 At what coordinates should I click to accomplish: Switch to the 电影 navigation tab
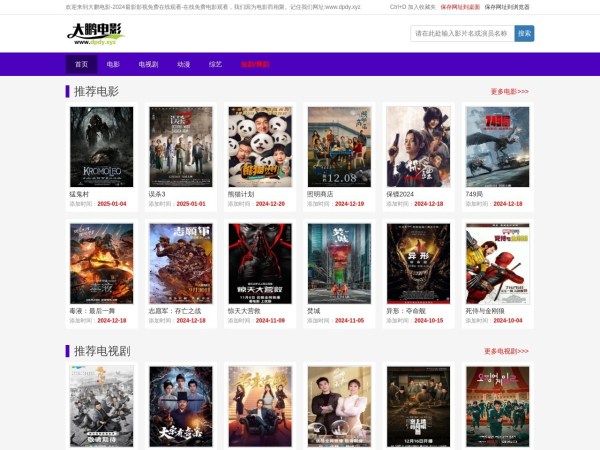tap(113, 64)
